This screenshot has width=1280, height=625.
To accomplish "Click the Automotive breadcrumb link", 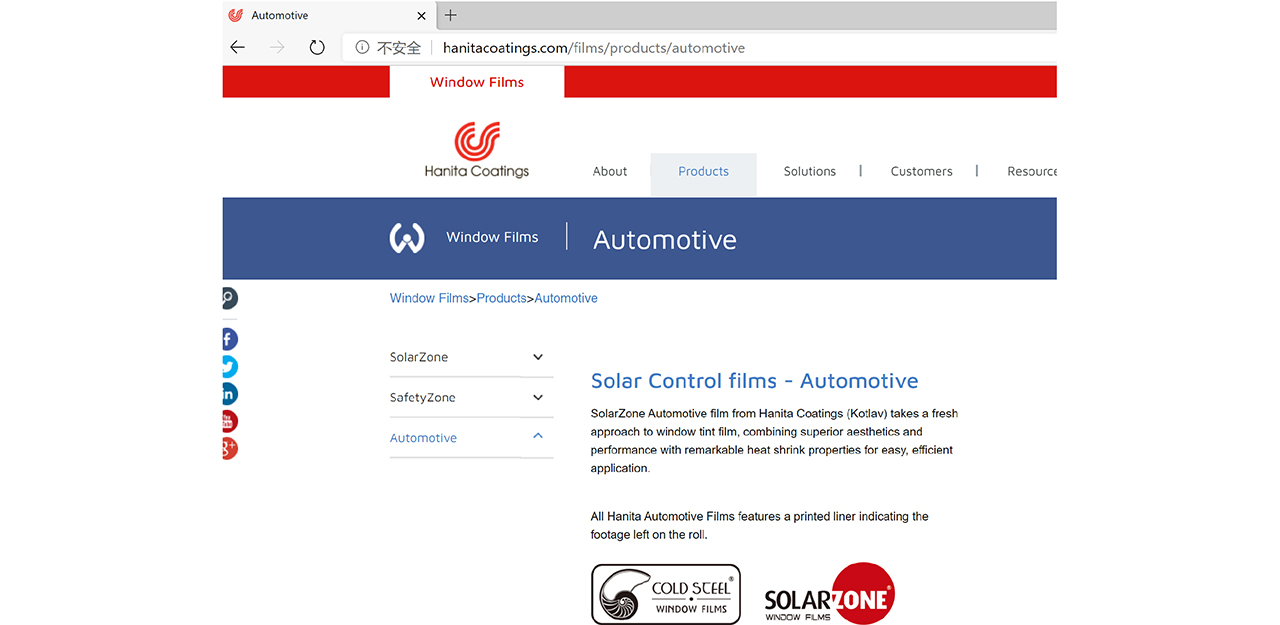I will coord(566,298).
